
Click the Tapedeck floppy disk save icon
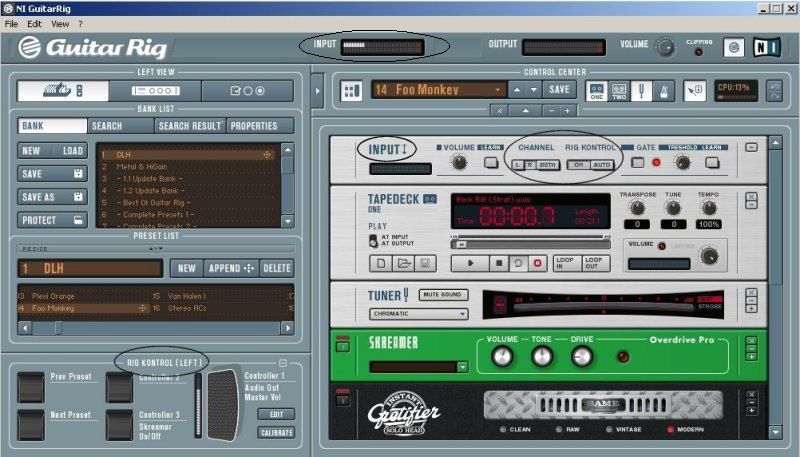coord(426,263)
